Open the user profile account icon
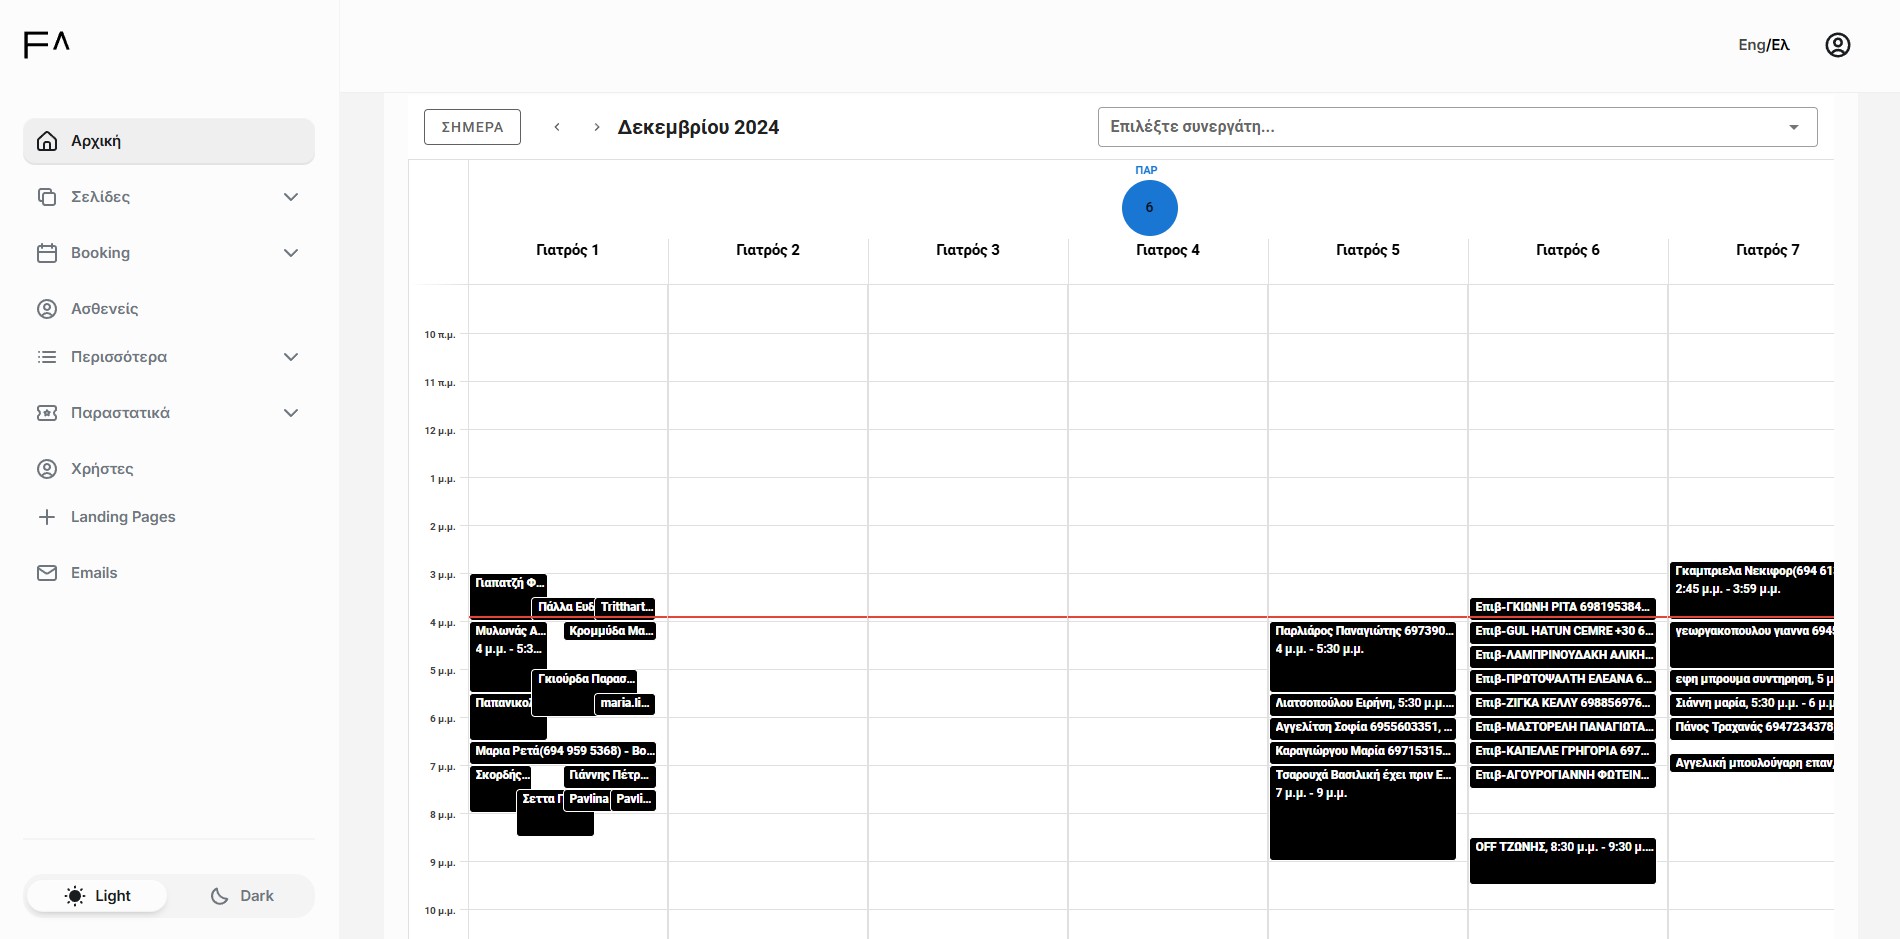The height and width of the screenshot is (939, 1900). [x=1837, y=45]
